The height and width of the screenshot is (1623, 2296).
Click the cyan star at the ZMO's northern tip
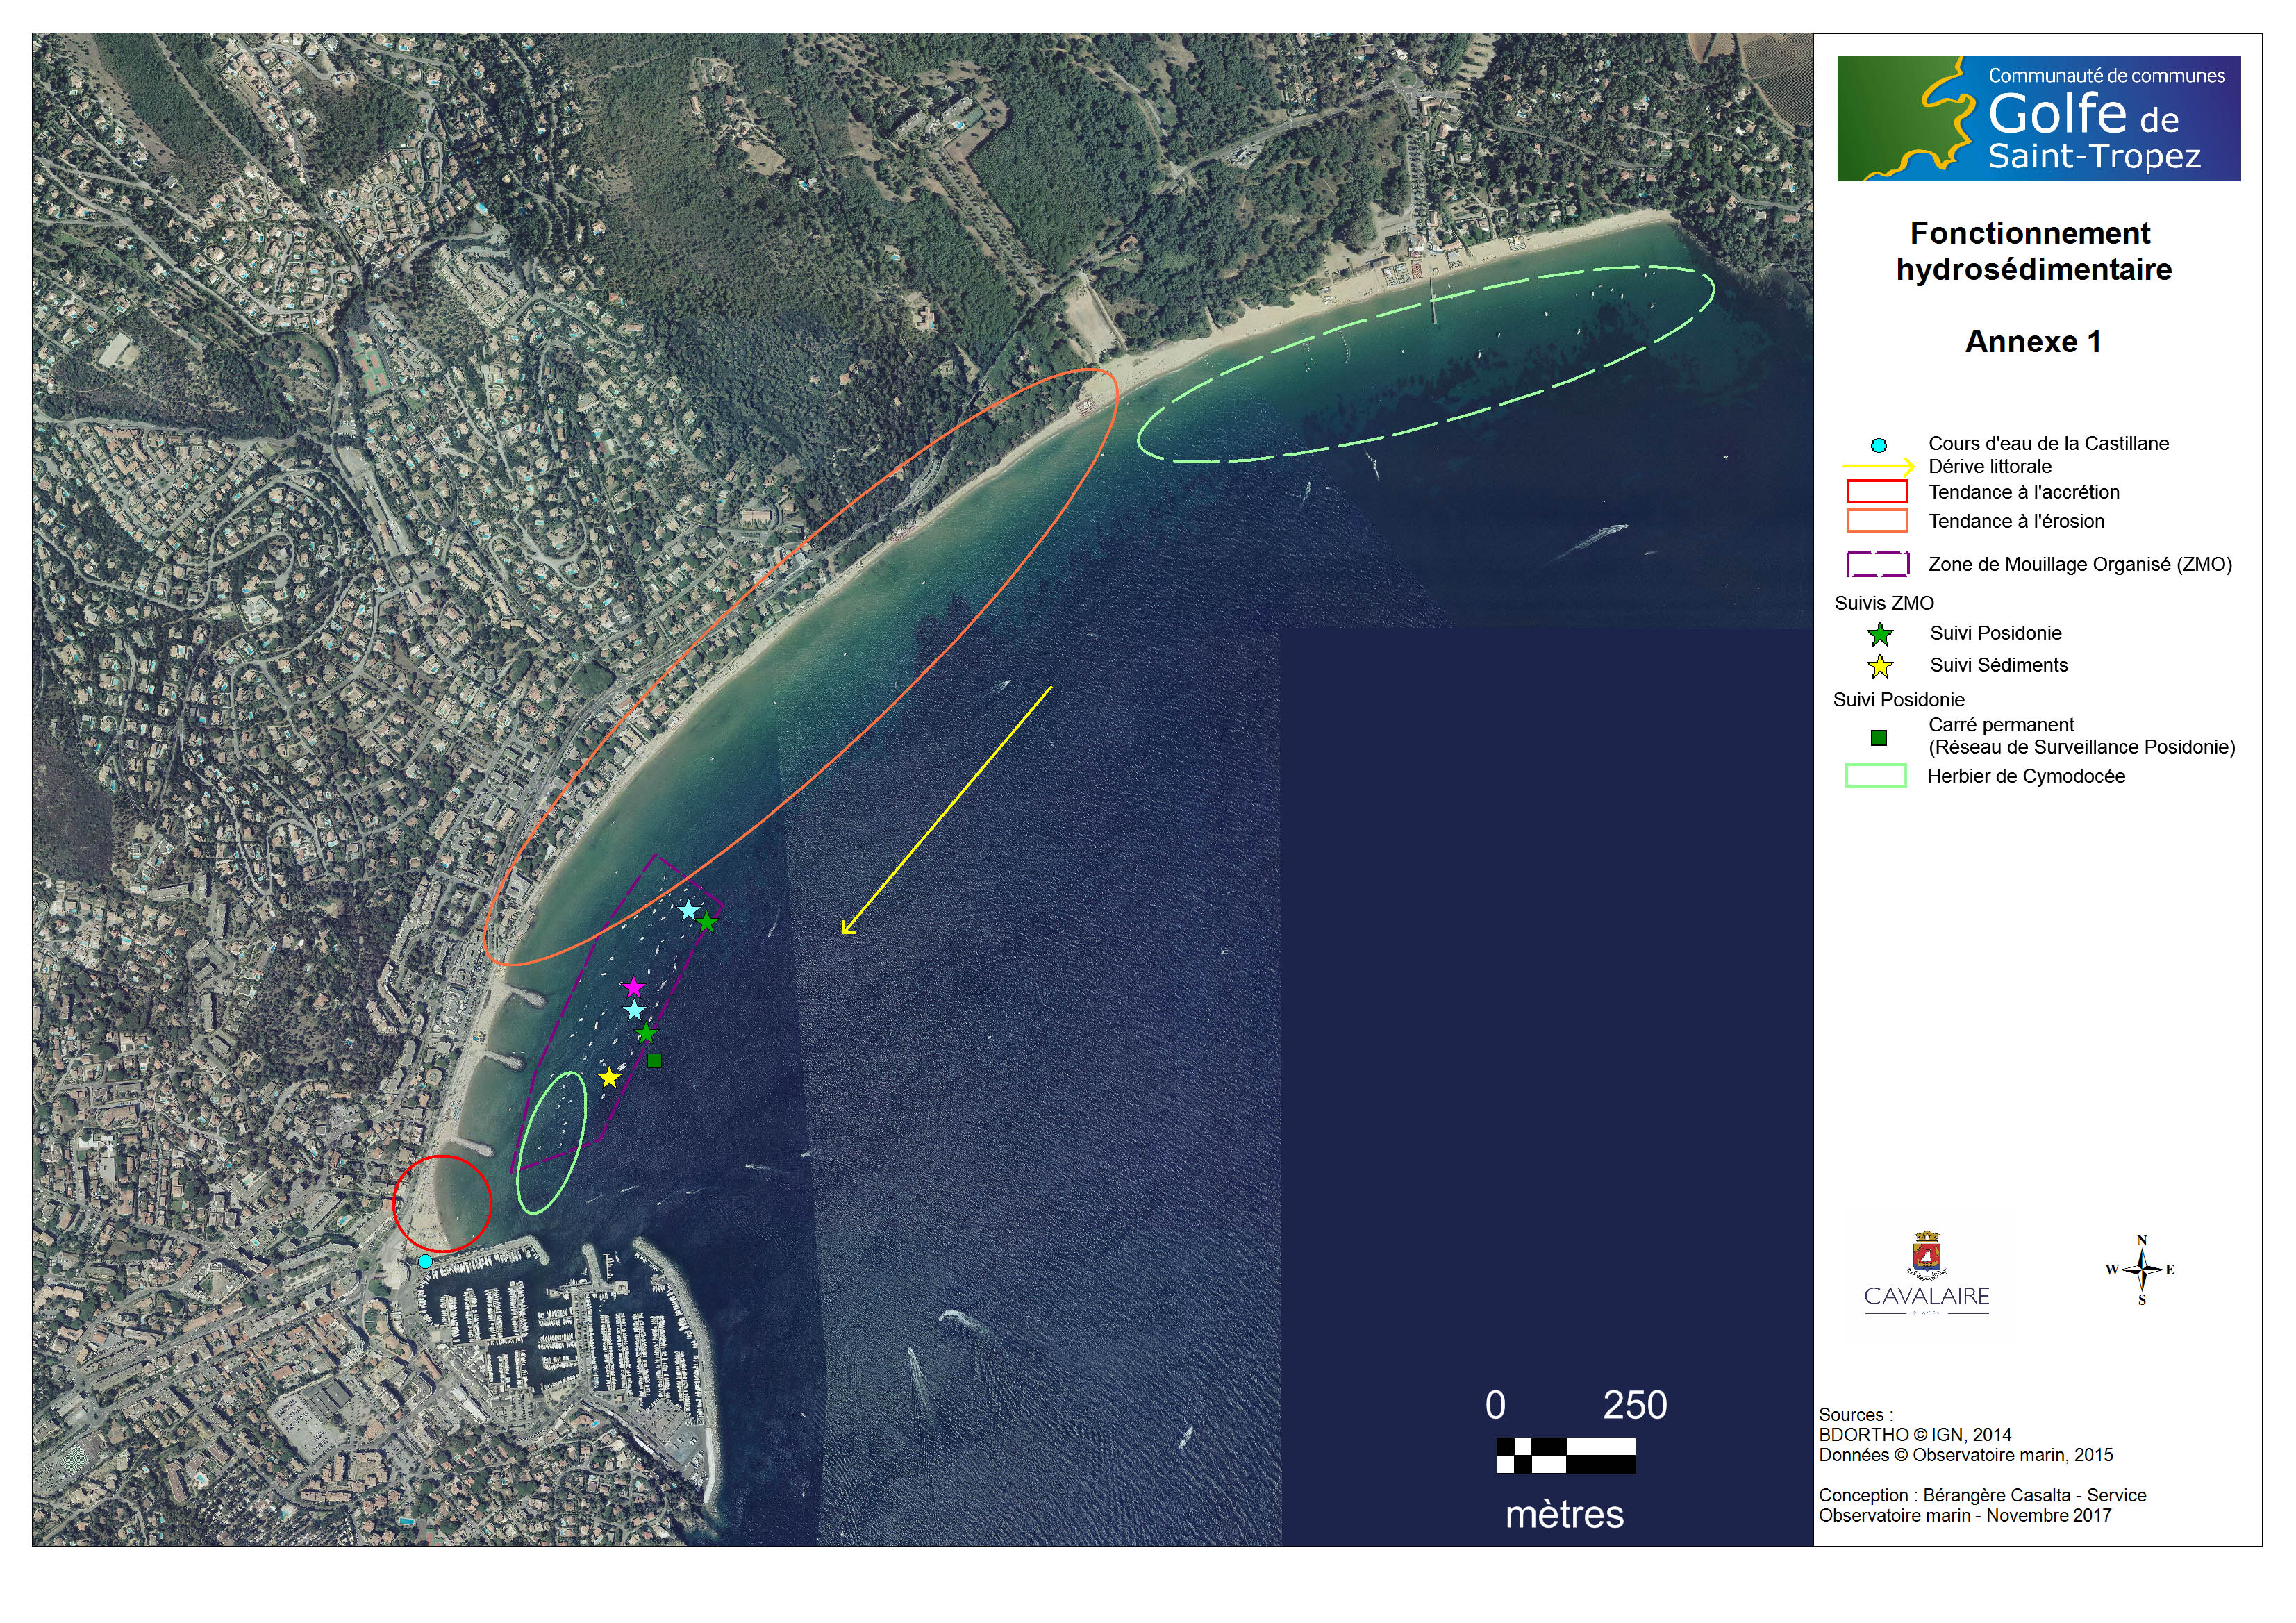[689, 910]
